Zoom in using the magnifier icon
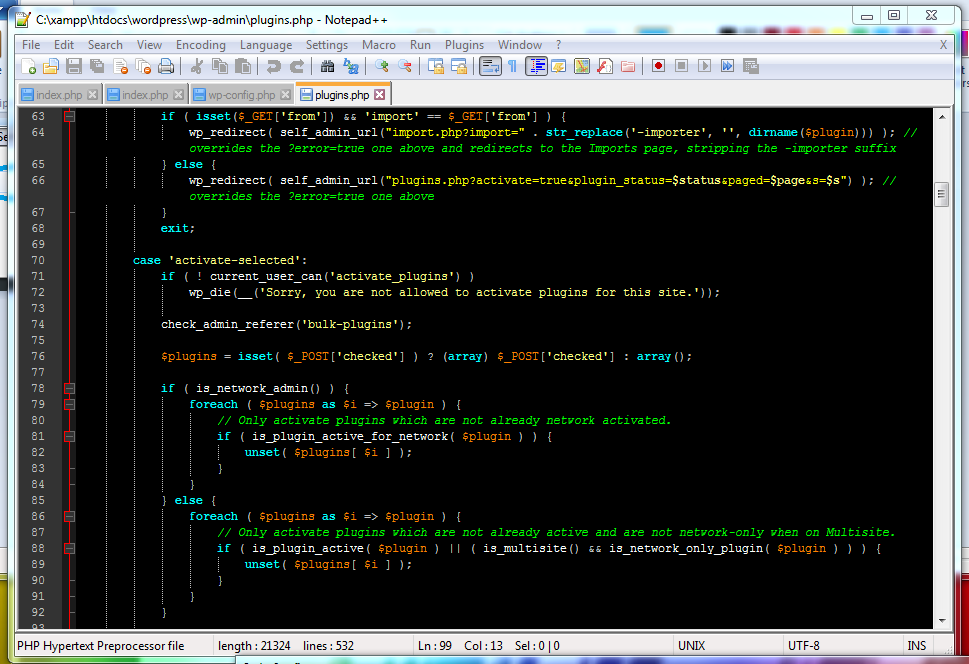This screenshot has width=969, height=664. [382, 66]
